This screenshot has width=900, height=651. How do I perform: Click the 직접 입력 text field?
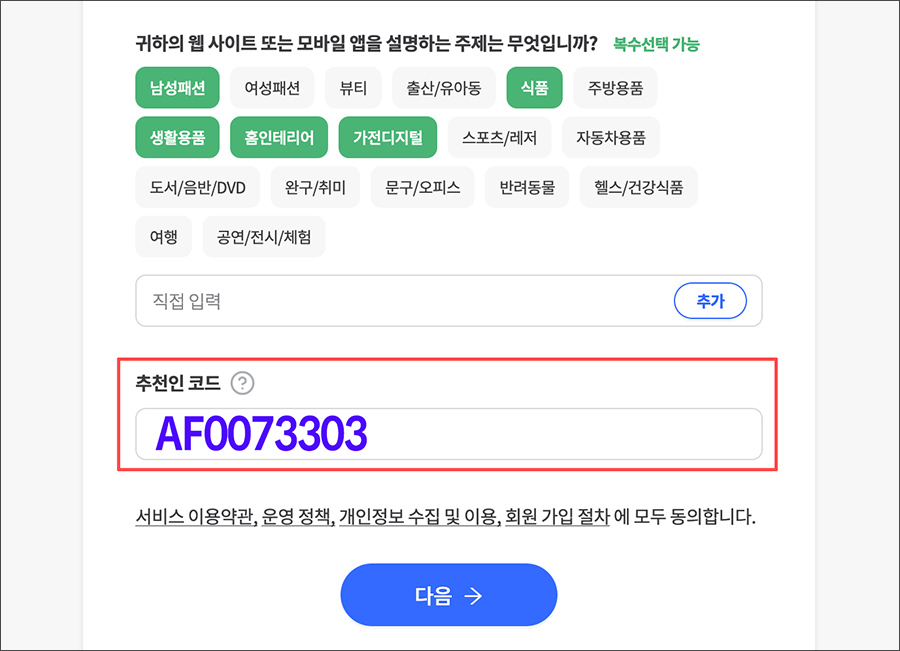click(402, 301)
